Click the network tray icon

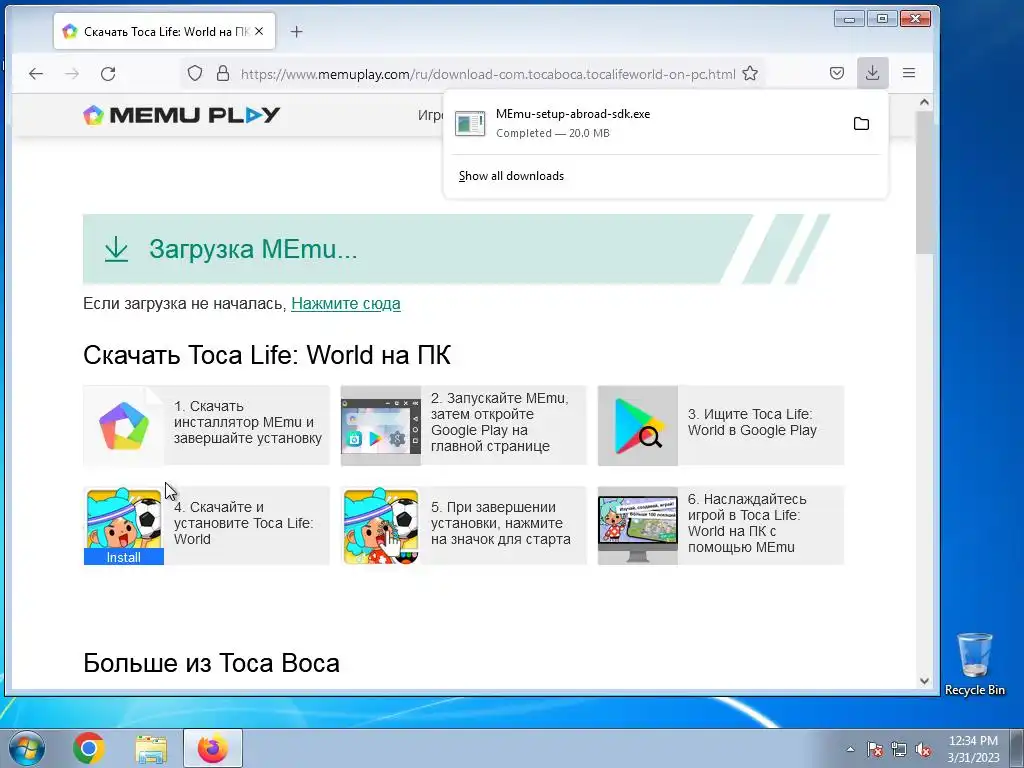[x=899, y=749]
